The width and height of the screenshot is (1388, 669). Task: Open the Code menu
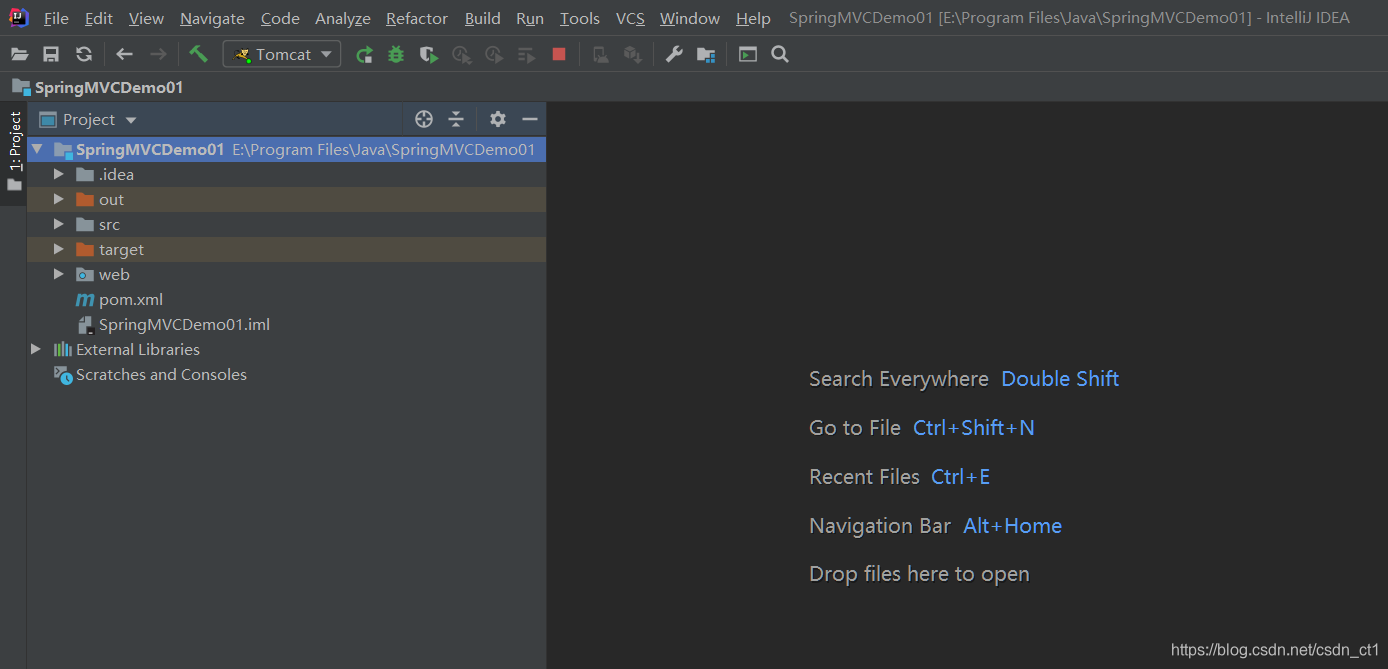280,18
